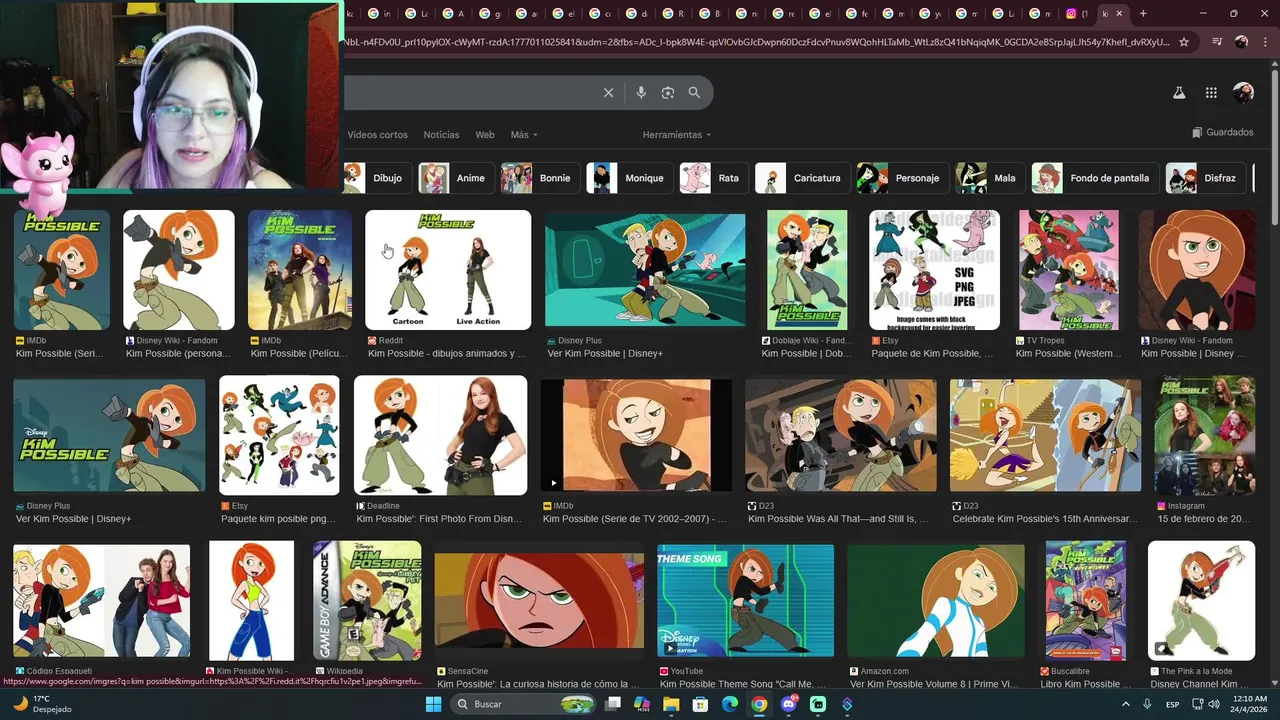Launch Microsoft 365 from the taskbar
This screenshot has height=720, width=1280.
[x=642, y=704]
